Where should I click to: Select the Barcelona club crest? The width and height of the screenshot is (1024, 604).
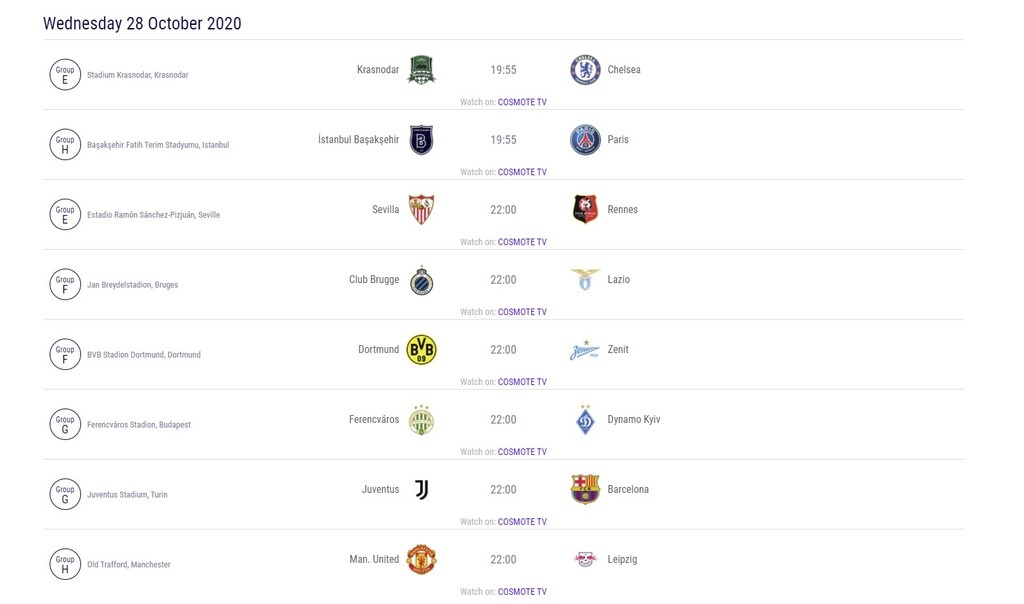tap(585, 490)
